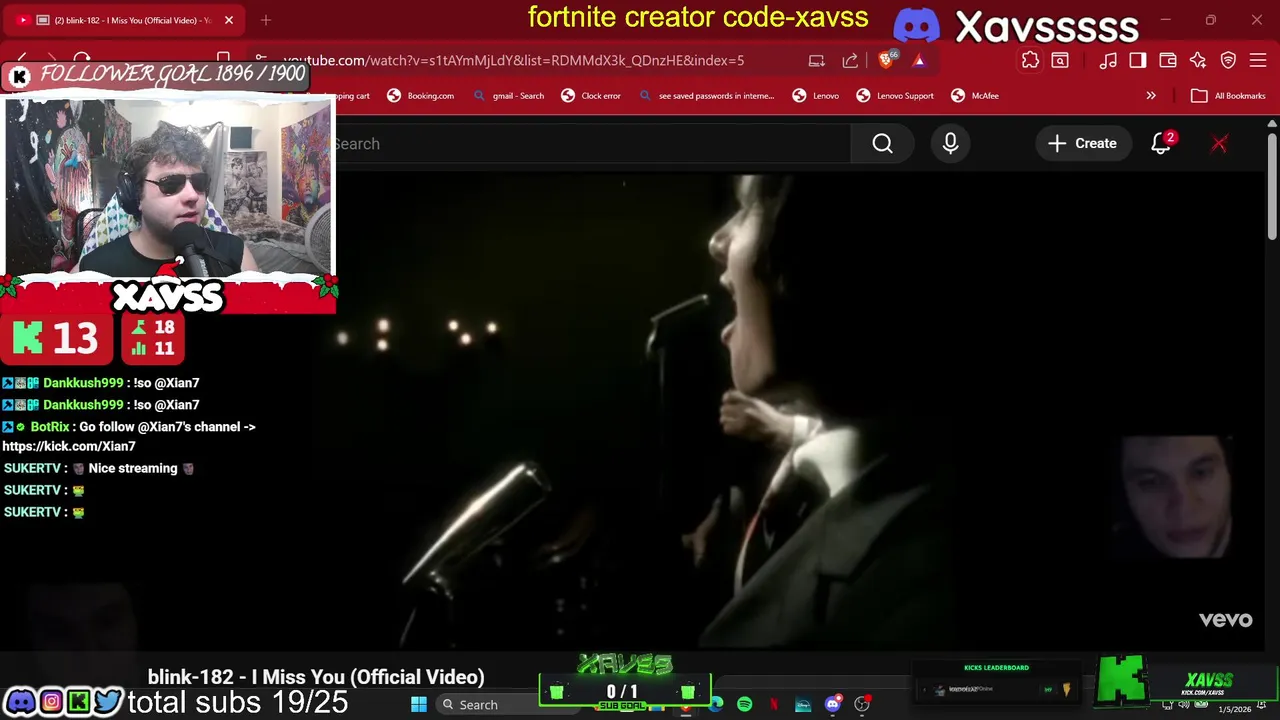Image resolution: width=1280 pixels, height=720 pixels.
Task: Click the BotRix username in chat
Action: point(50,427)
